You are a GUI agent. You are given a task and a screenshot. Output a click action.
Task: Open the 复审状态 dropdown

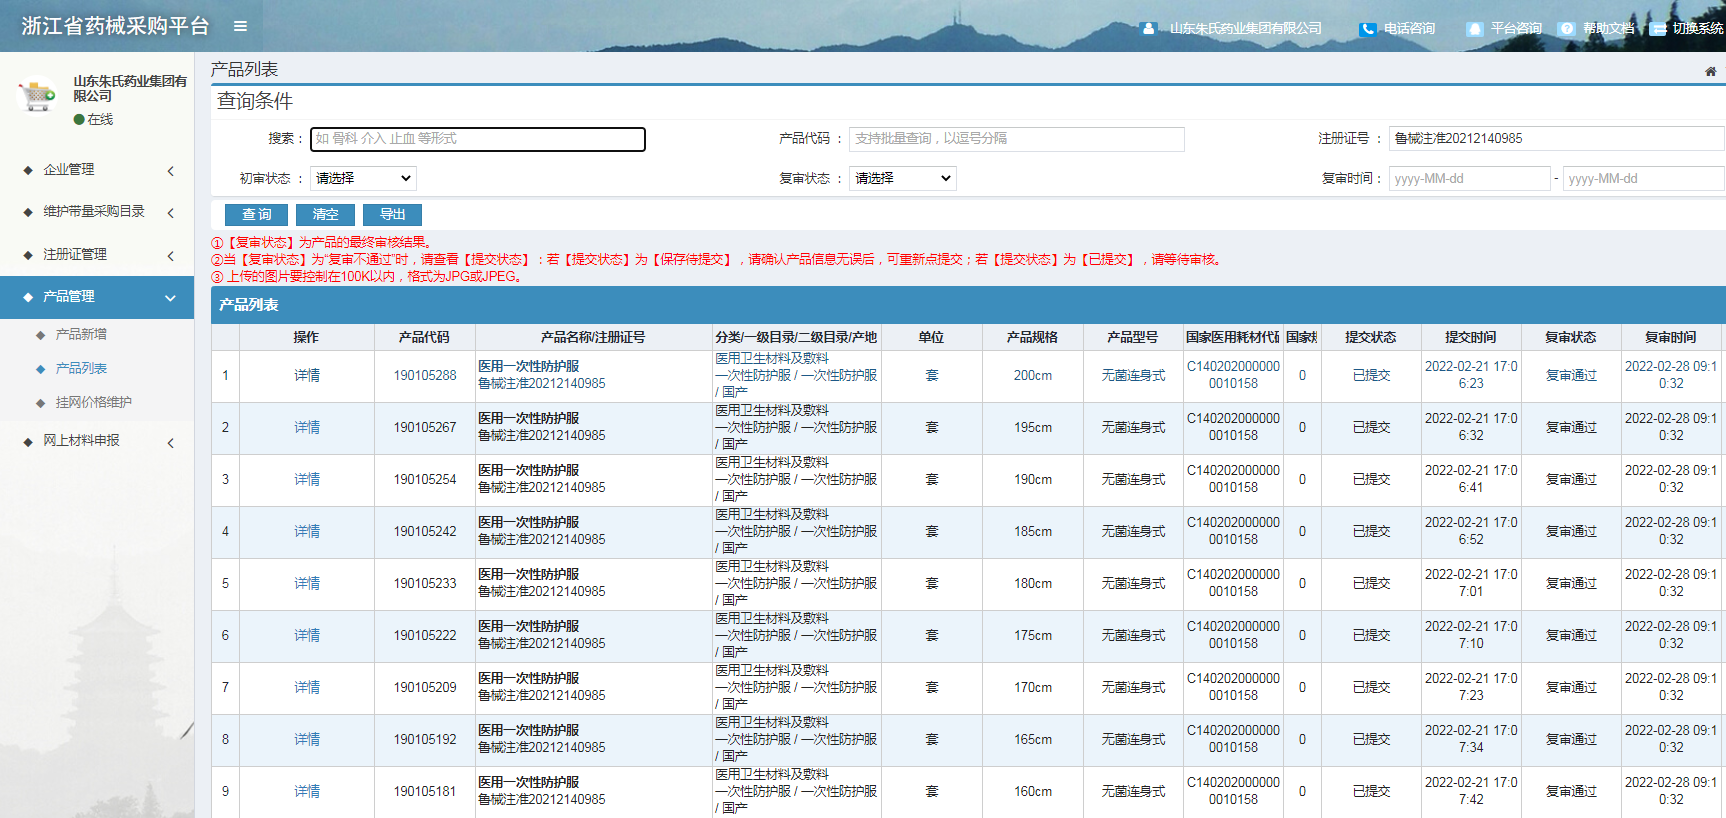(902, 178)
